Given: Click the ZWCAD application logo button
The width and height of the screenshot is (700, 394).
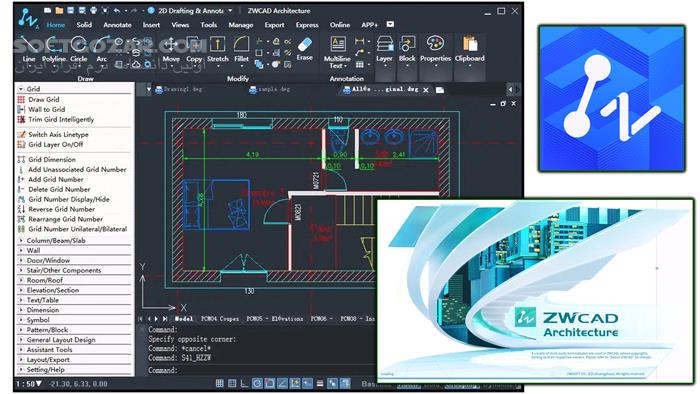Looking at the screenshot, I should 28,19.
